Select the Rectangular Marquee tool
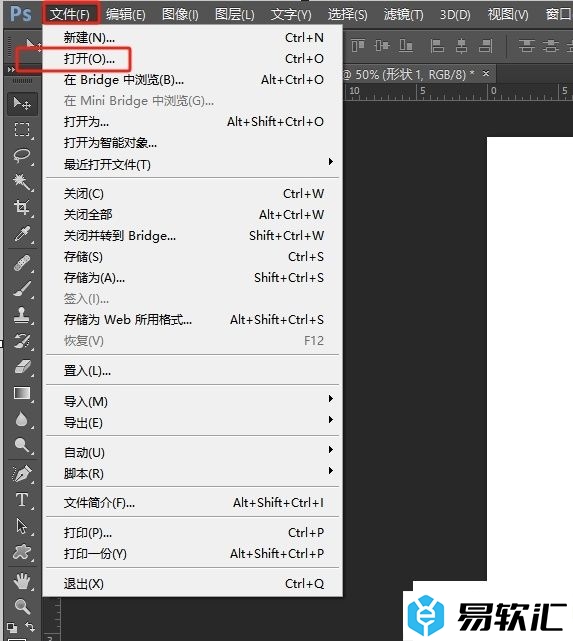 [x=22, y=130]
